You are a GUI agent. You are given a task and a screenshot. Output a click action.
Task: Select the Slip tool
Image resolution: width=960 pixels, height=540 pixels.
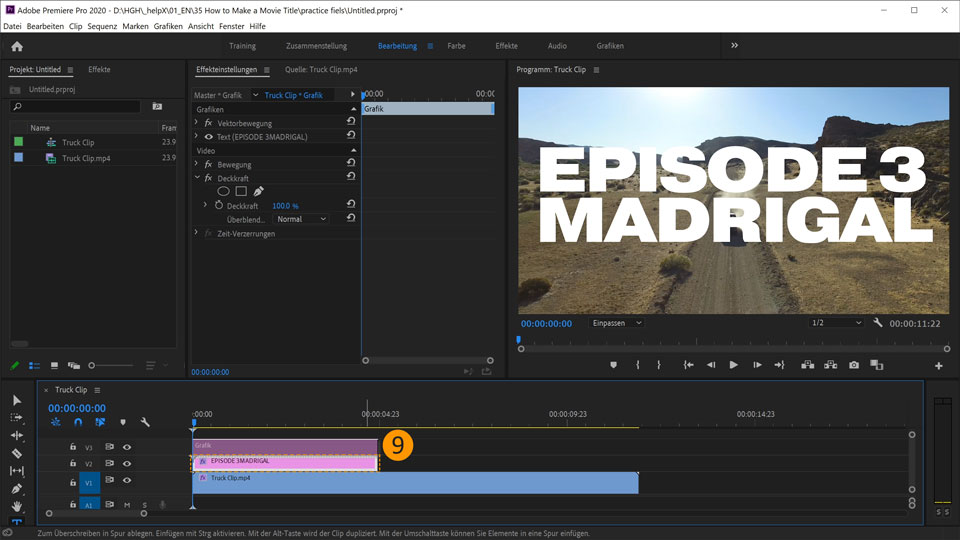point(17,471)
